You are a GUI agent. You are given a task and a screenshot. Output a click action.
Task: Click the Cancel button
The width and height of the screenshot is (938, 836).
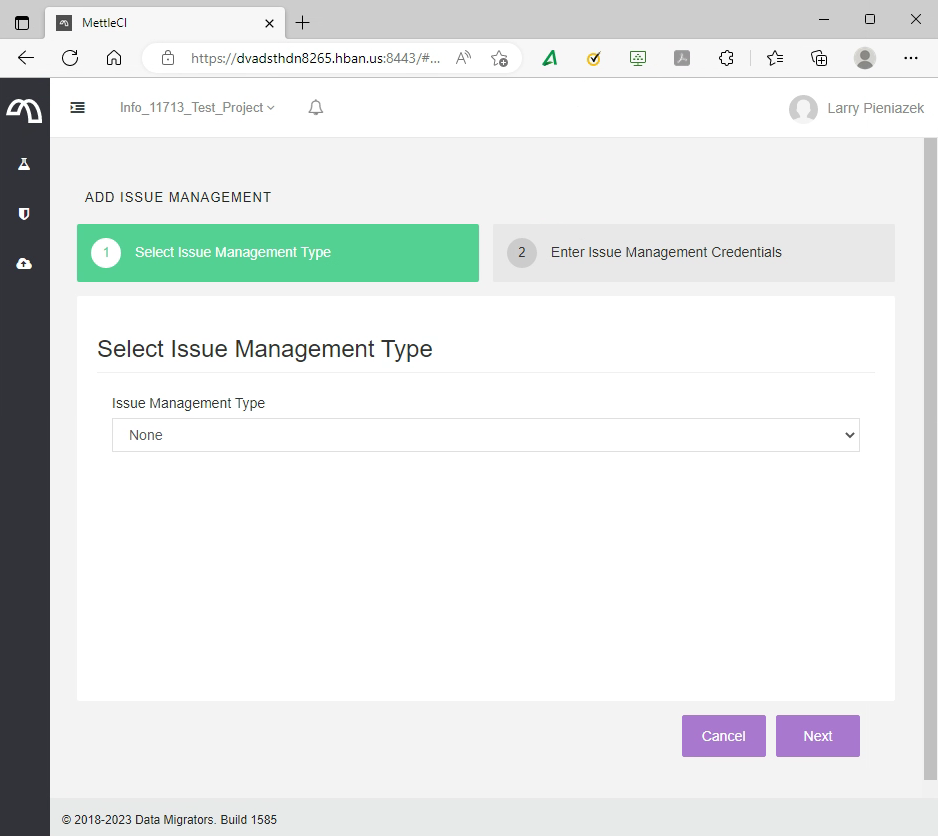[x=723, y=736]
